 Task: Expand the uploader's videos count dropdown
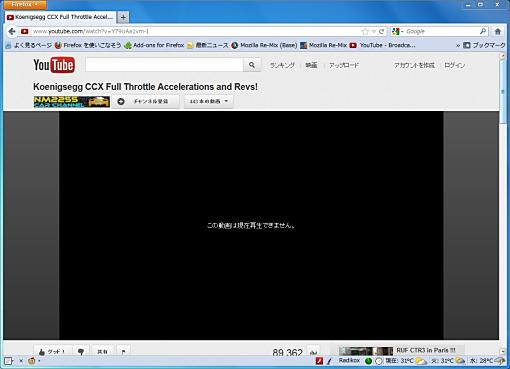tap(209, 101)
